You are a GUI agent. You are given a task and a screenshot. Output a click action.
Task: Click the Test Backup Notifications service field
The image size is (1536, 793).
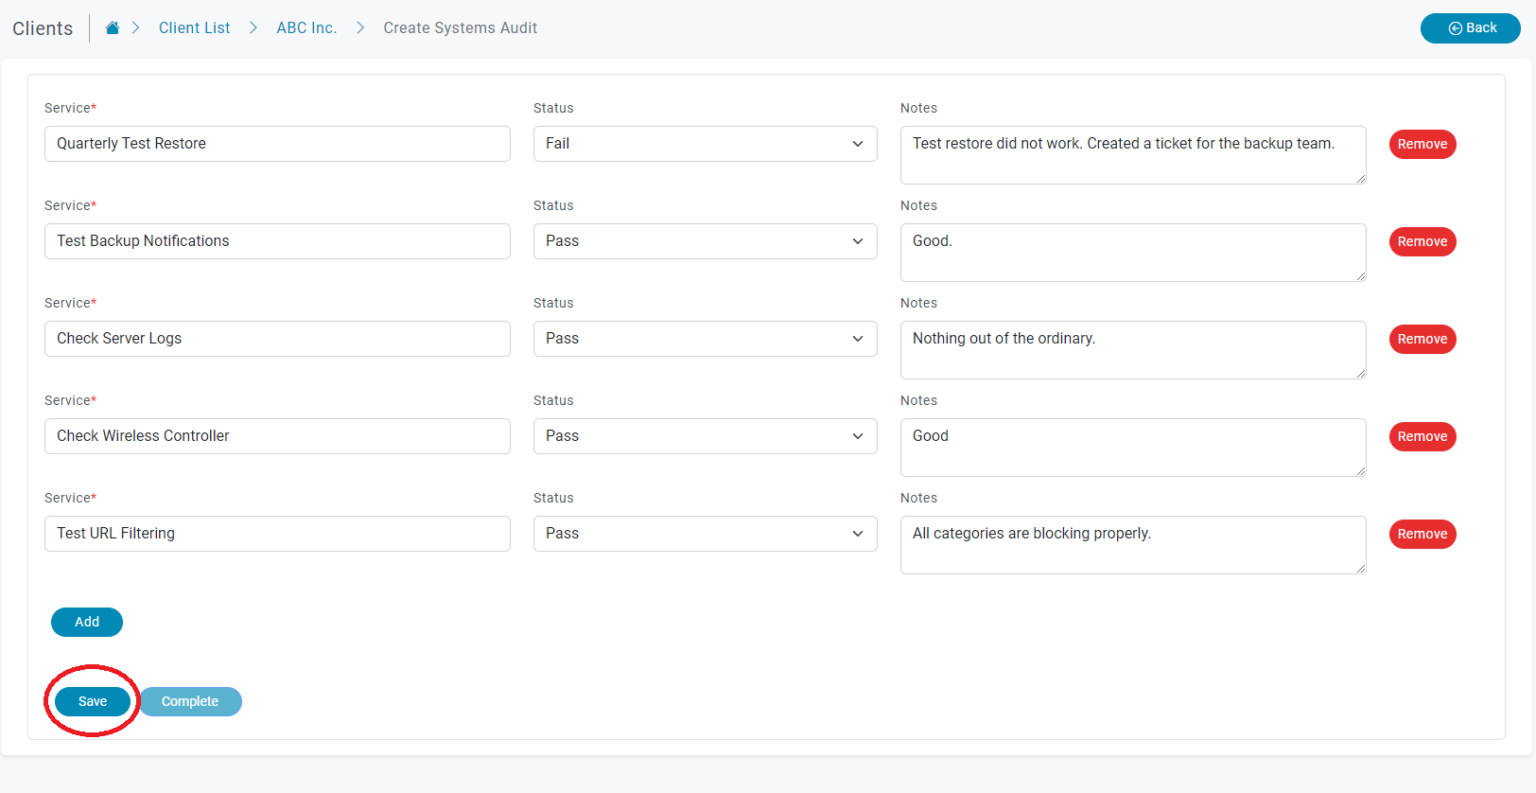(277, 241)
